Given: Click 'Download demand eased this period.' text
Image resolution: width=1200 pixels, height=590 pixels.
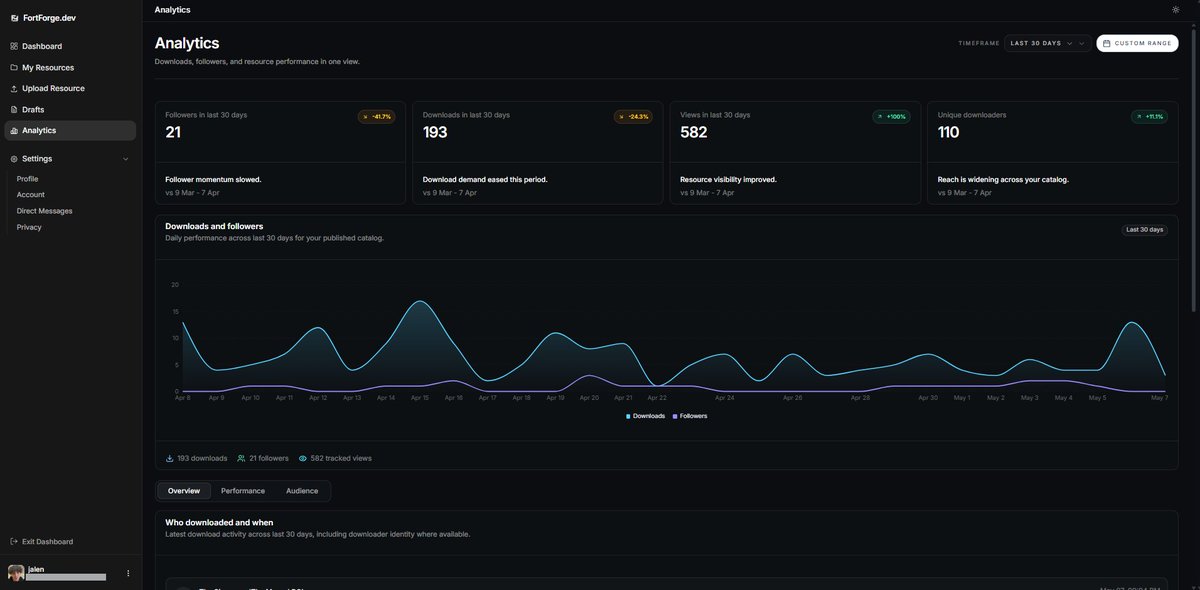Looking at the screenshot, I should [x=485, y=180].
